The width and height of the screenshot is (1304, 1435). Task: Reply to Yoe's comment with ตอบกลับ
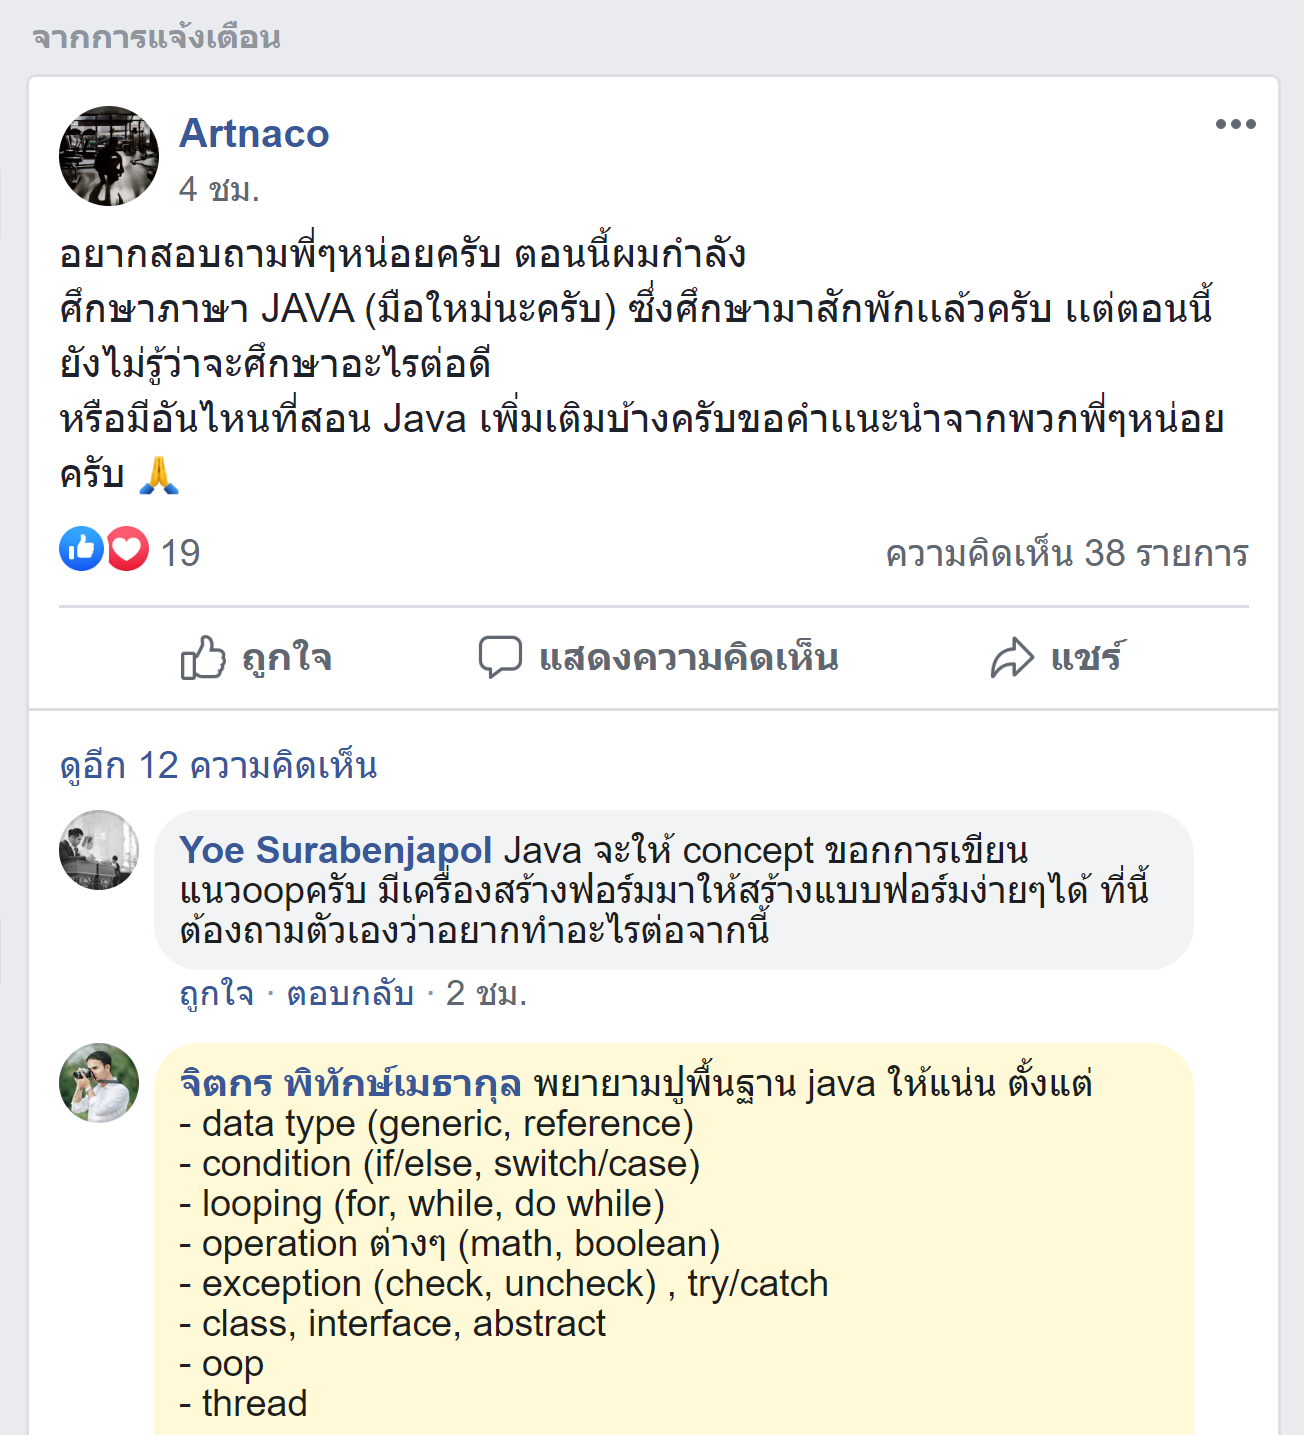coord(350,994)
